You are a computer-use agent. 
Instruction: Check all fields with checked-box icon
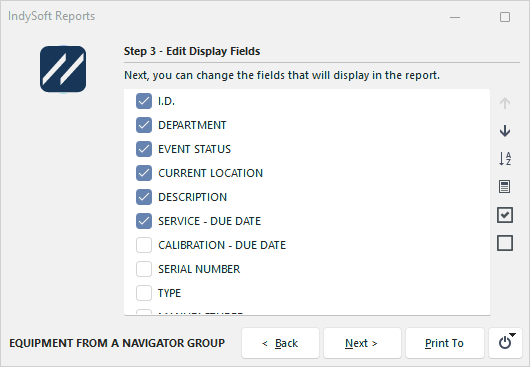coord(505,215)
